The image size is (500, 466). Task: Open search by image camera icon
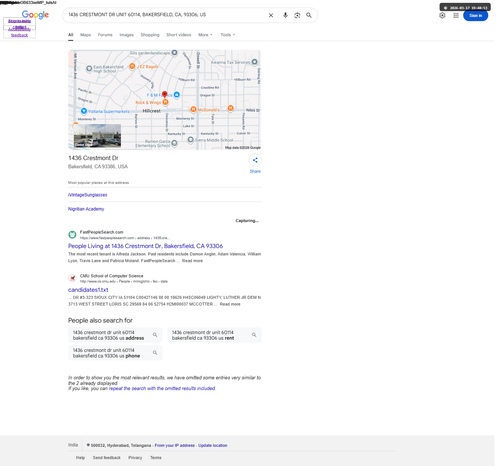297,15
